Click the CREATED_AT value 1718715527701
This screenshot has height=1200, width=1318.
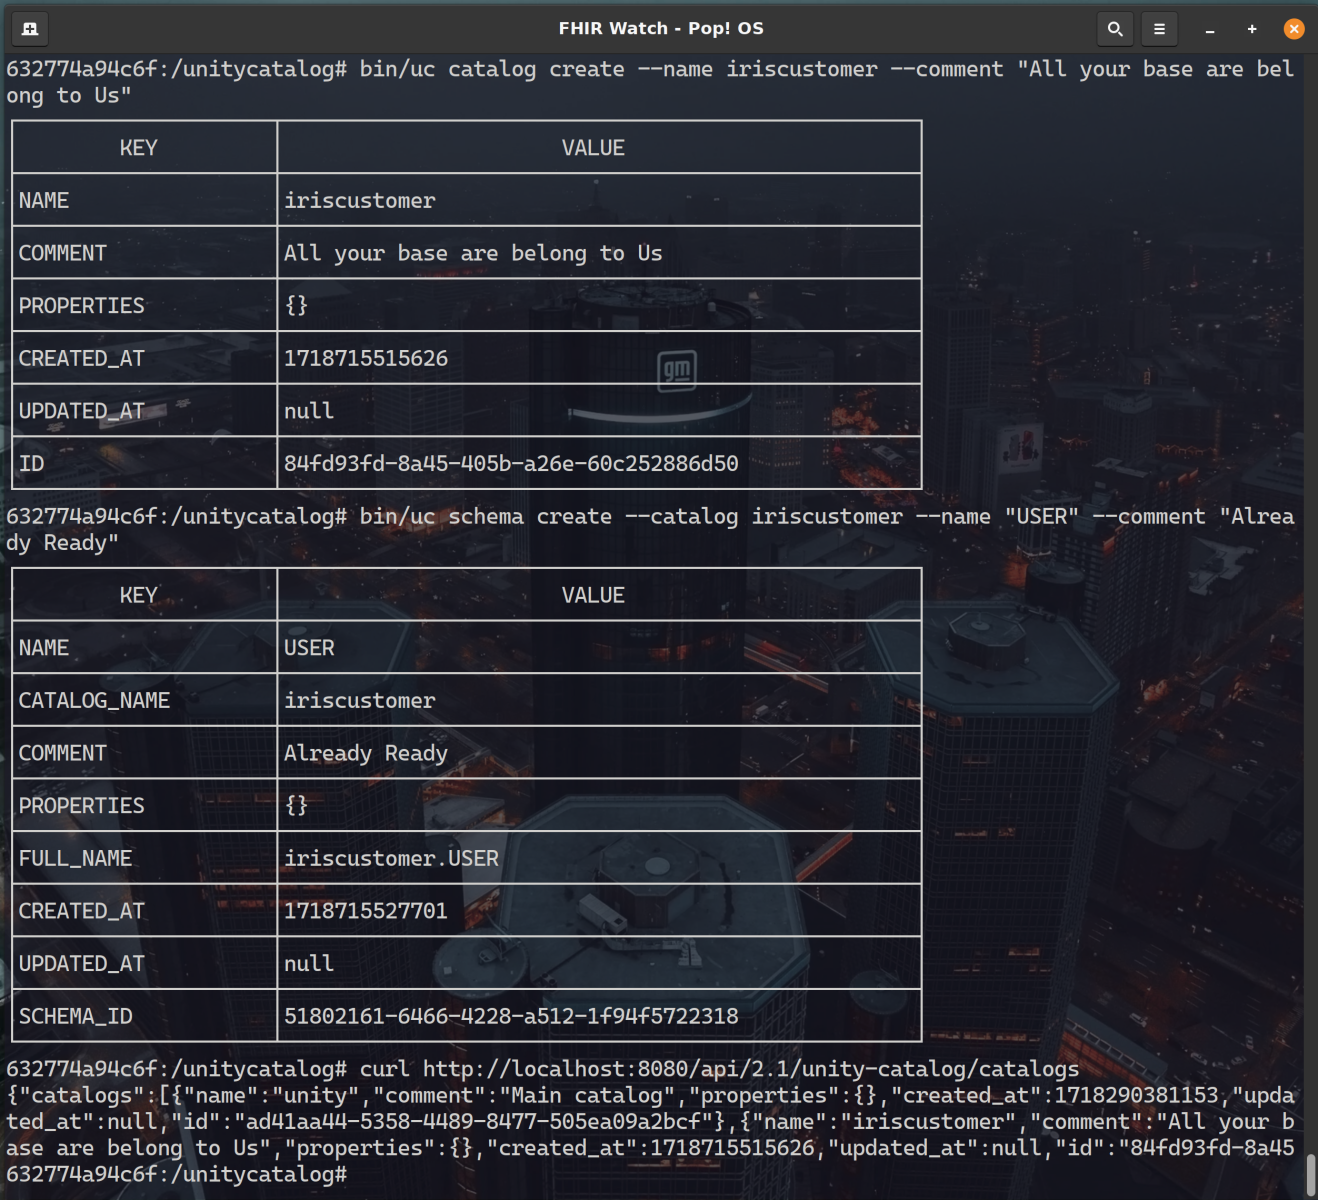pyautogui.click(x=366, y=911)
